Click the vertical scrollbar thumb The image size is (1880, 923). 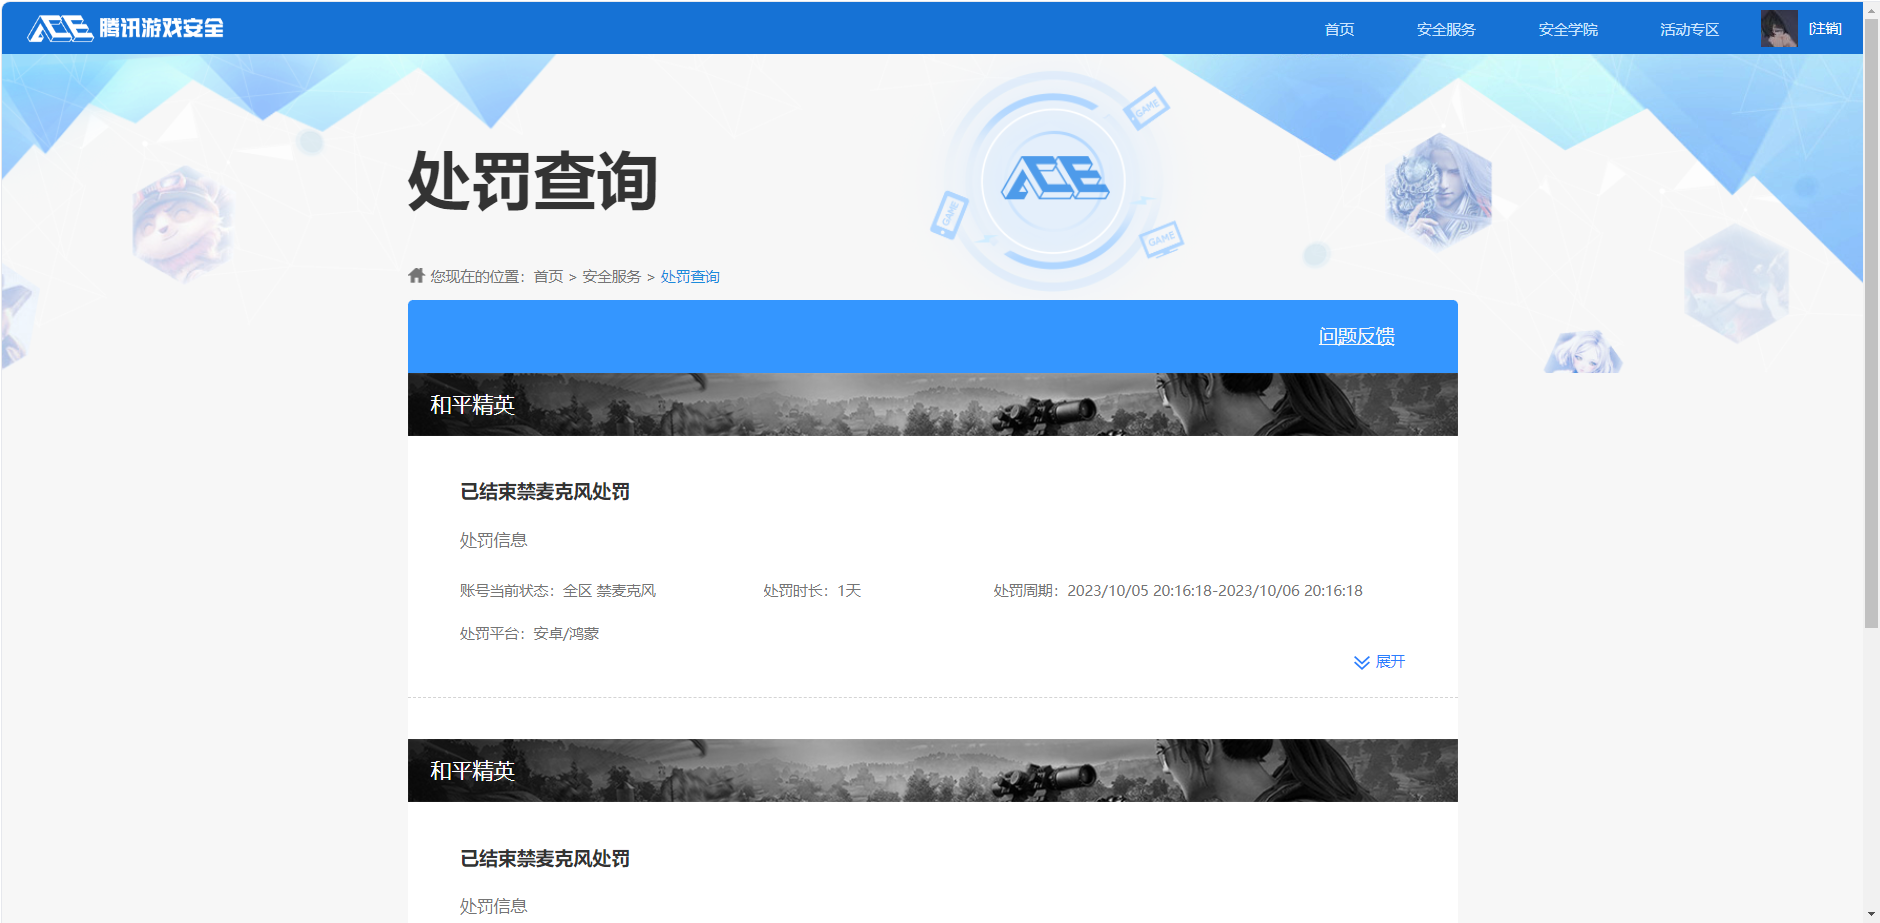(x=1871, y=320)
